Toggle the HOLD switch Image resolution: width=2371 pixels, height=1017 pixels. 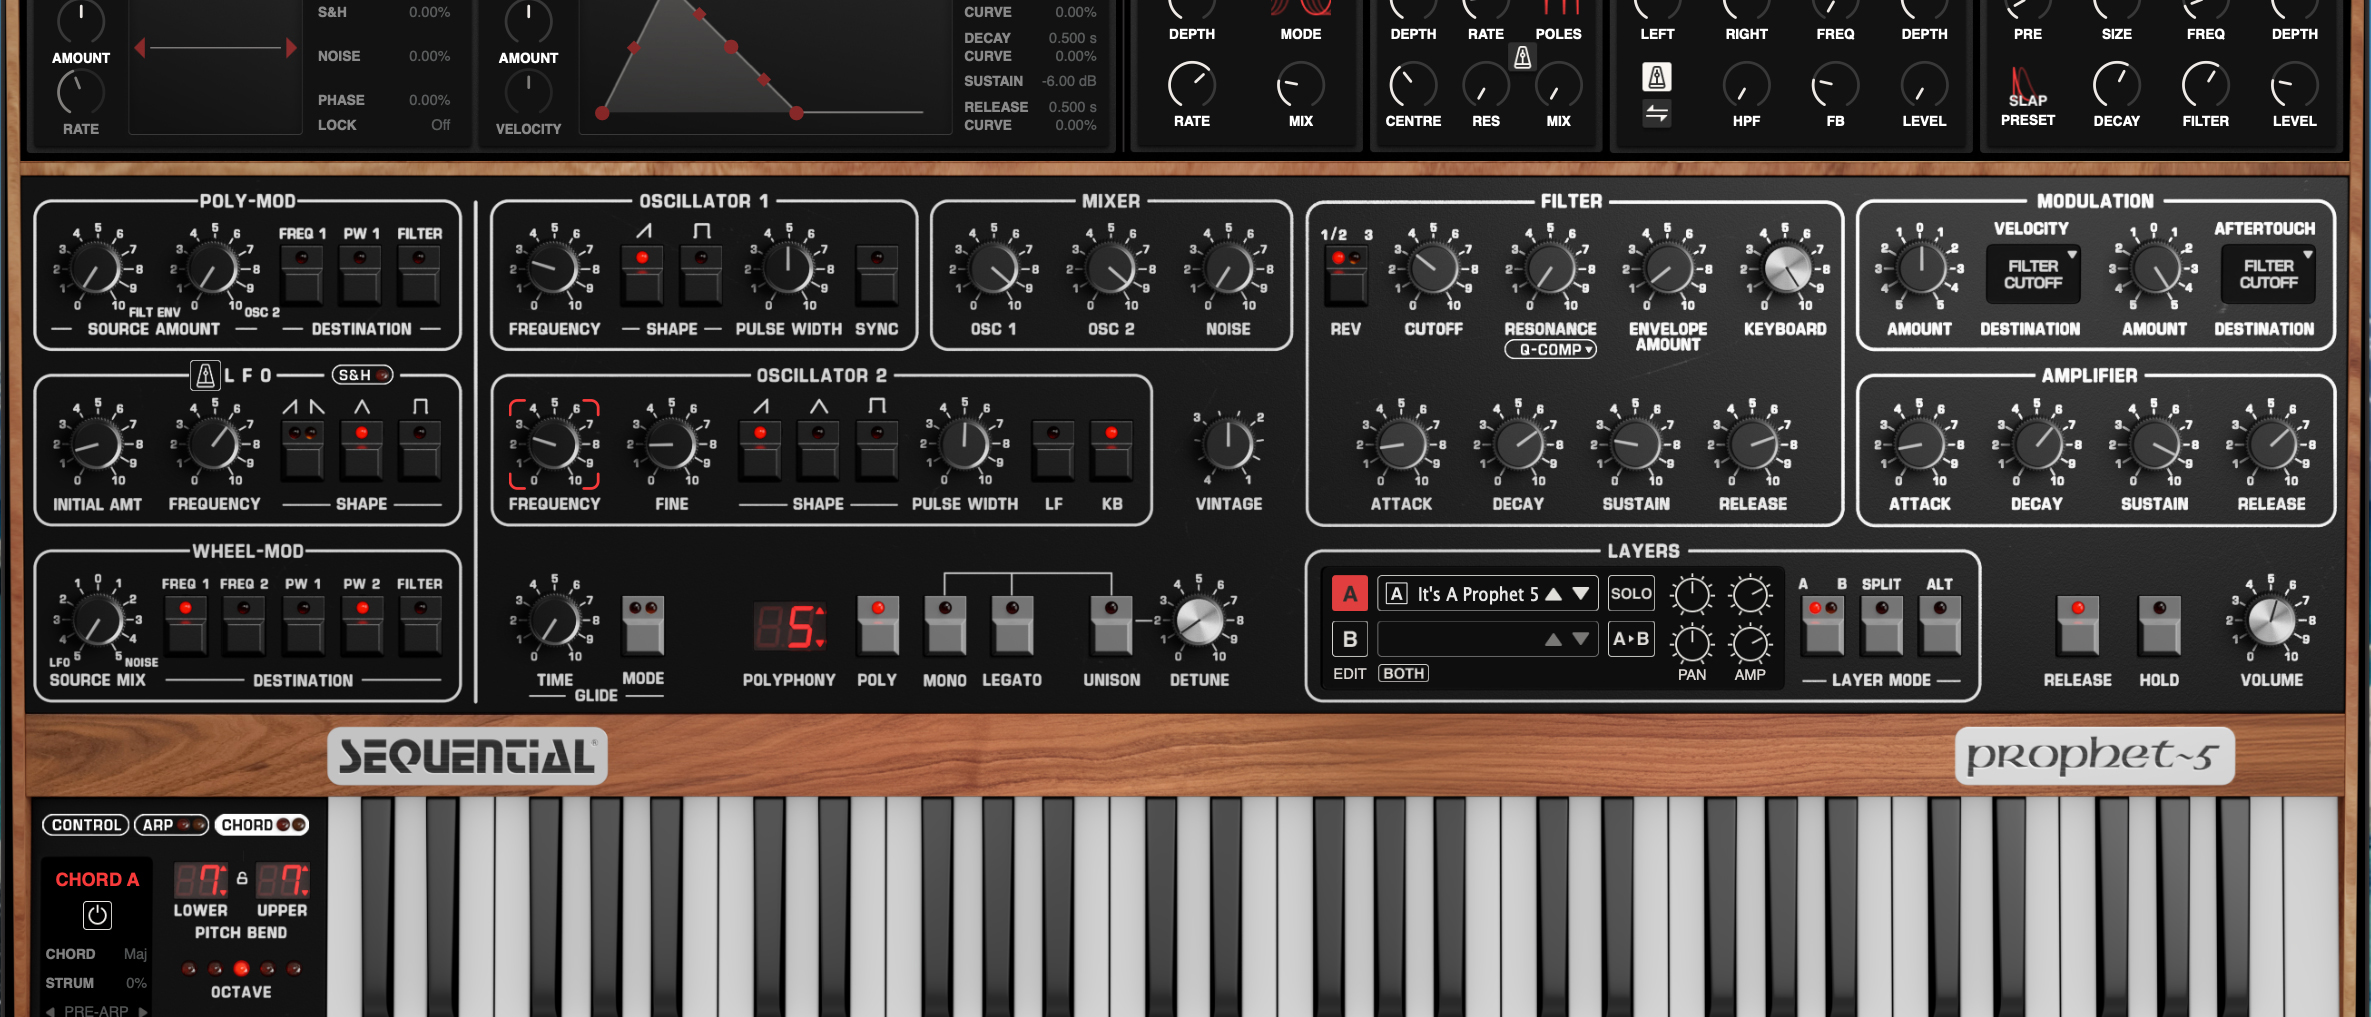[2159, 625]
